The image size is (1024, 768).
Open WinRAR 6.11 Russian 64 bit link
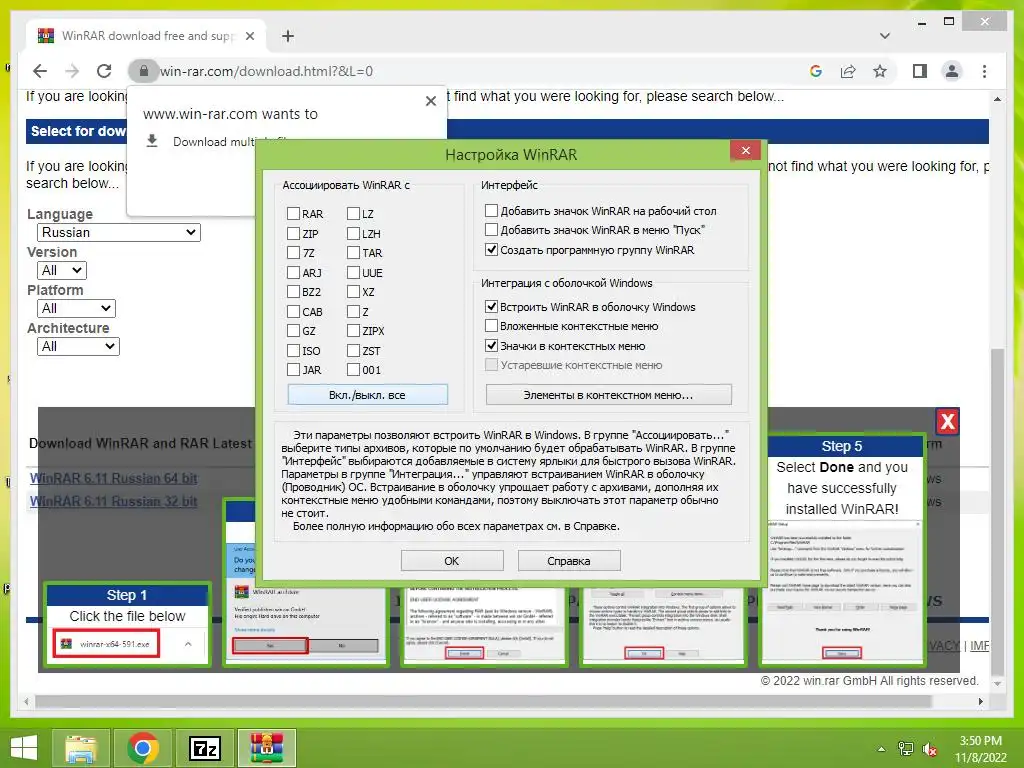tap(114, 478)
